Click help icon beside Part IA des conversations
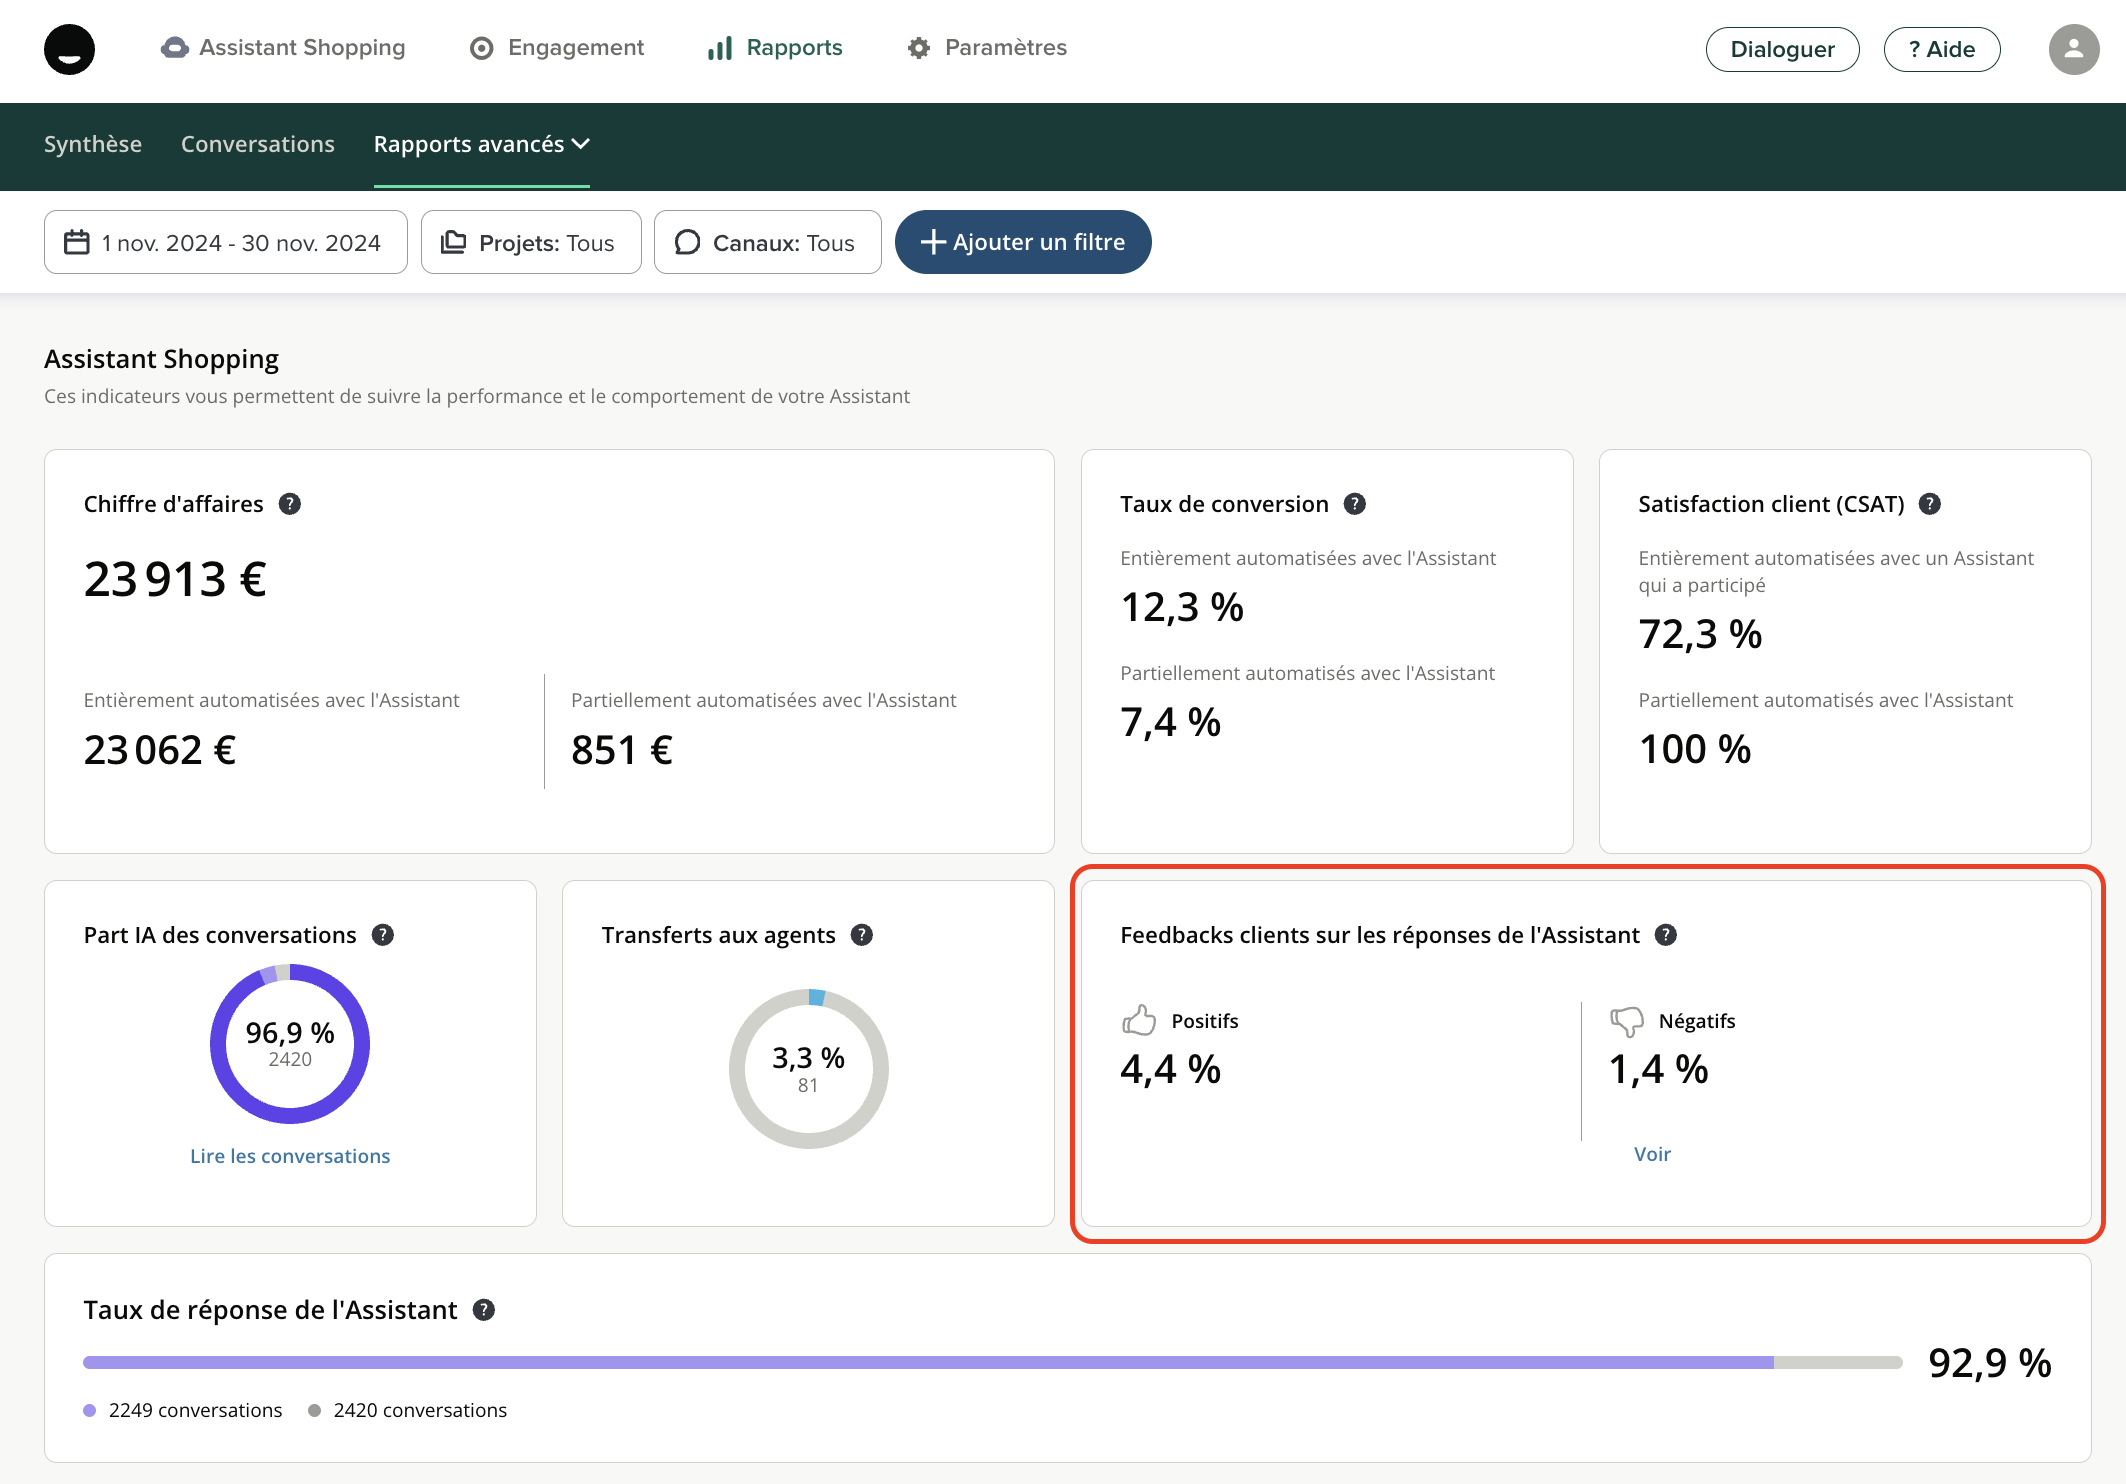 click(383, 935)
